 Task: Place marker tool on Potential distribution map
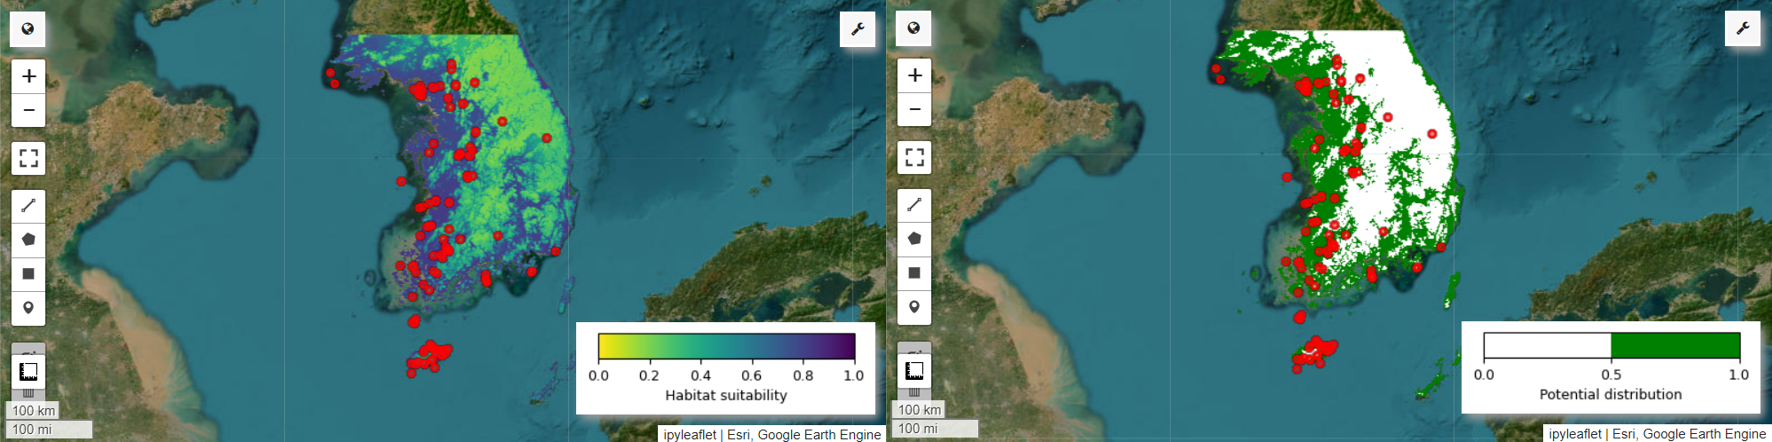point(914,307)
